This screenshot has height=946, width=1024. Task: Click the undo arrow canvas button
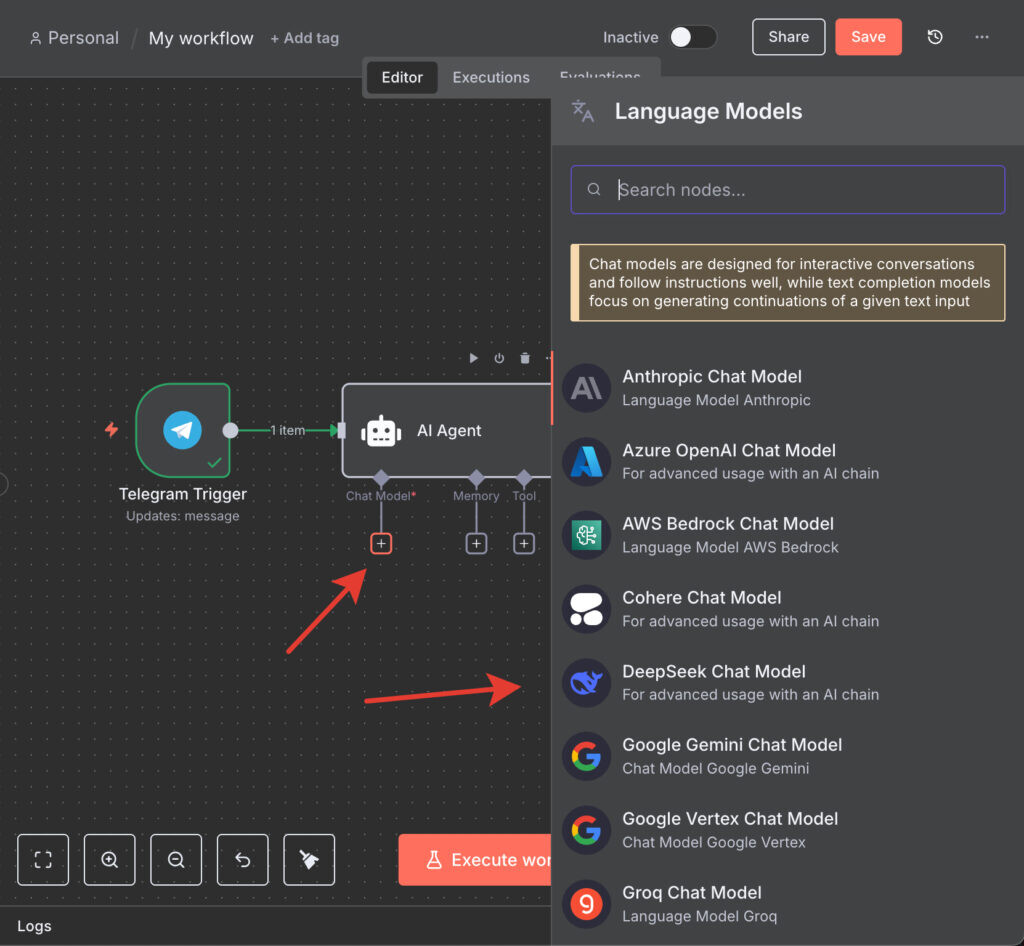tap(243, 860)
